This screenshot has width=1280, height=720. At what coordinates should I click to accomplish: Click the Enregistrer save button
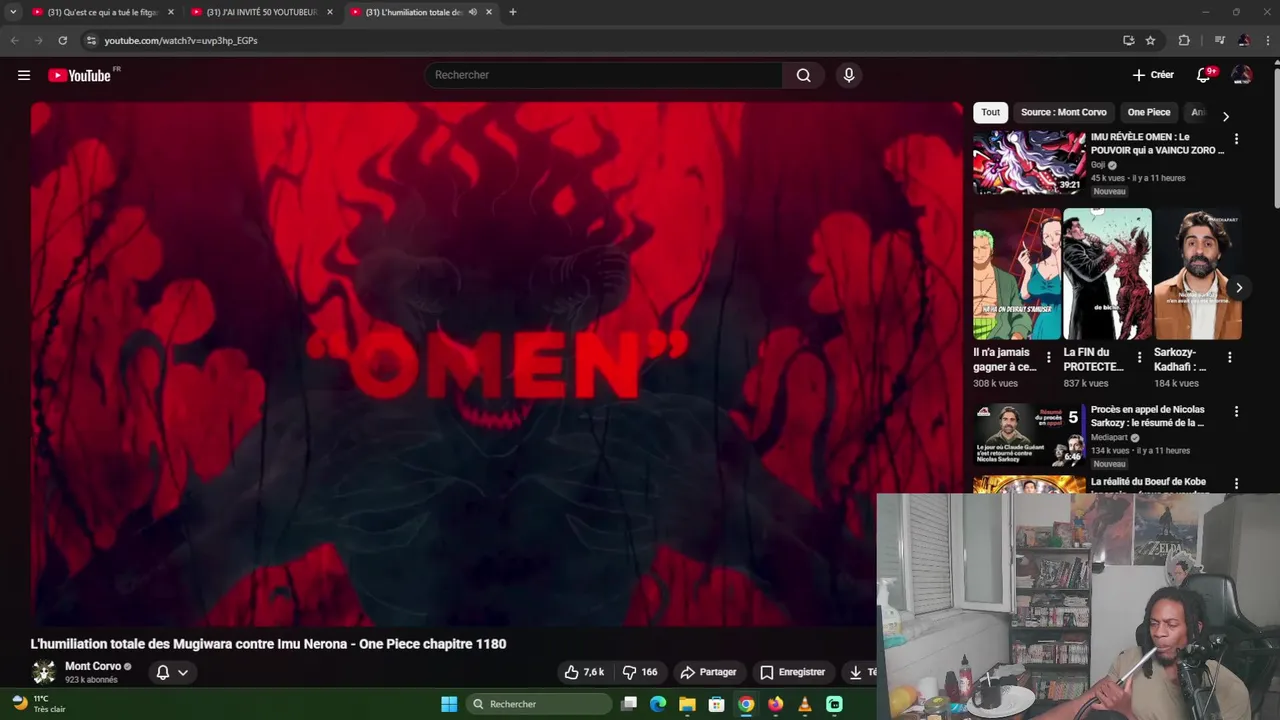click(792, 672)
